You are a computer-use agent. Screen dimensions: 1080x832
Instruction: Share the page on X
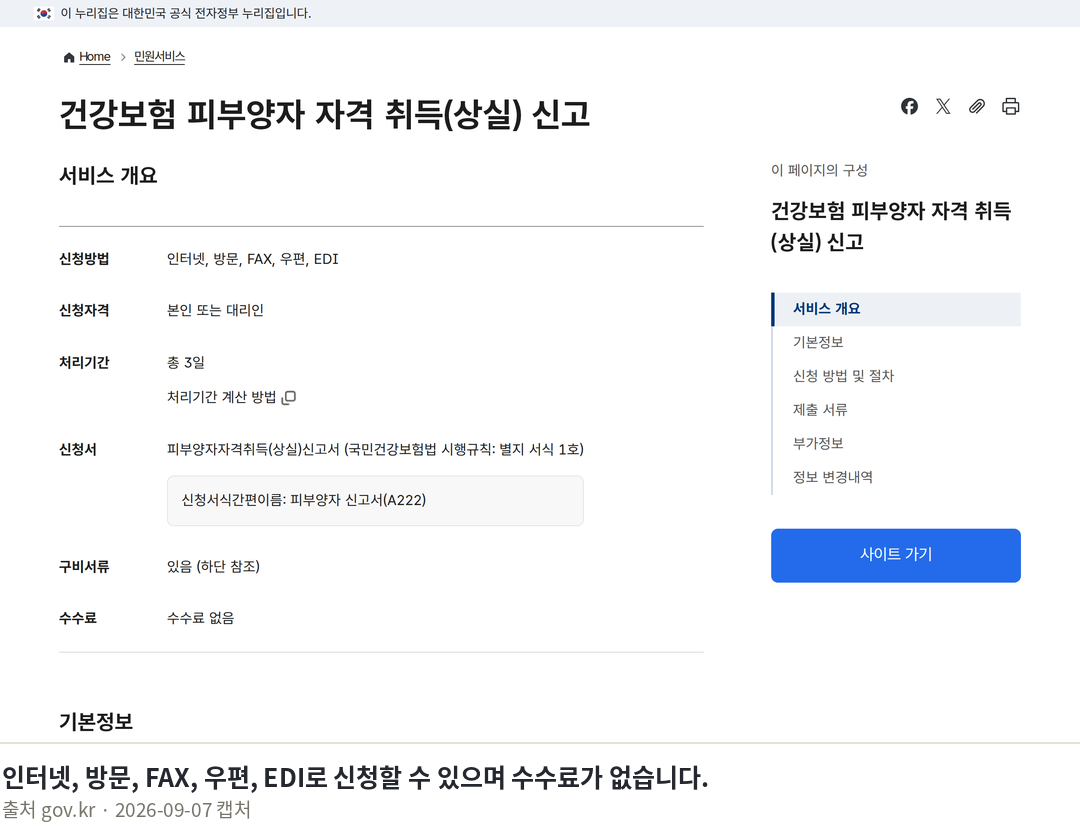tap(943, 106)
